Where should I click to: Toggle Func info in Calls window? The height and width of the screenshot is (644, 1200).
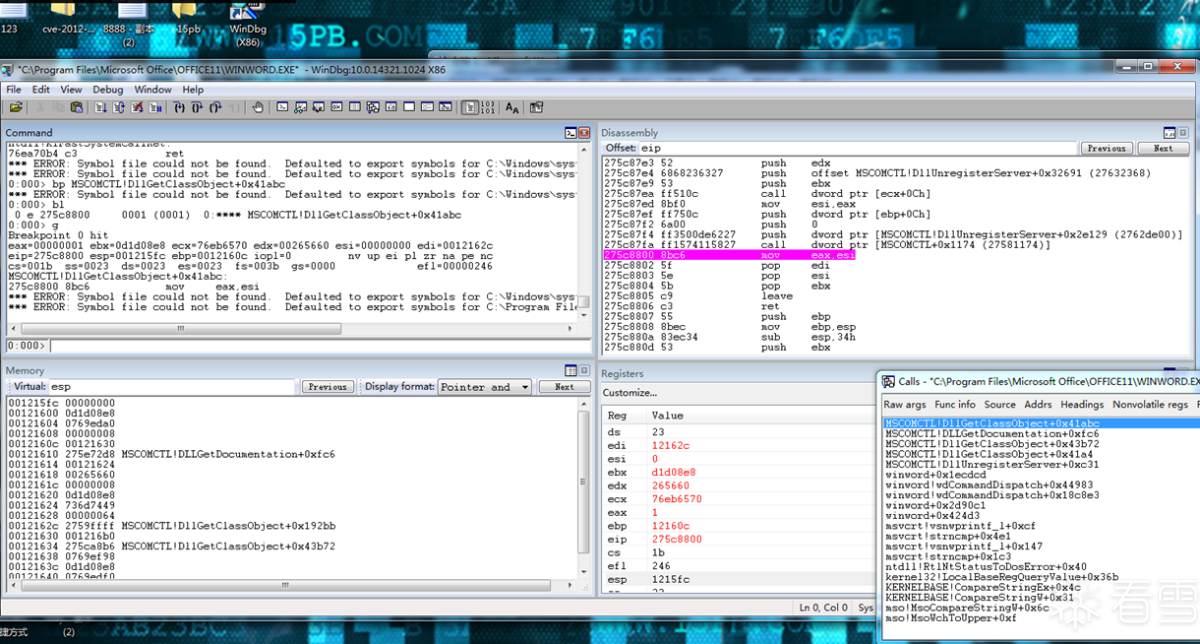coord(955,404)
